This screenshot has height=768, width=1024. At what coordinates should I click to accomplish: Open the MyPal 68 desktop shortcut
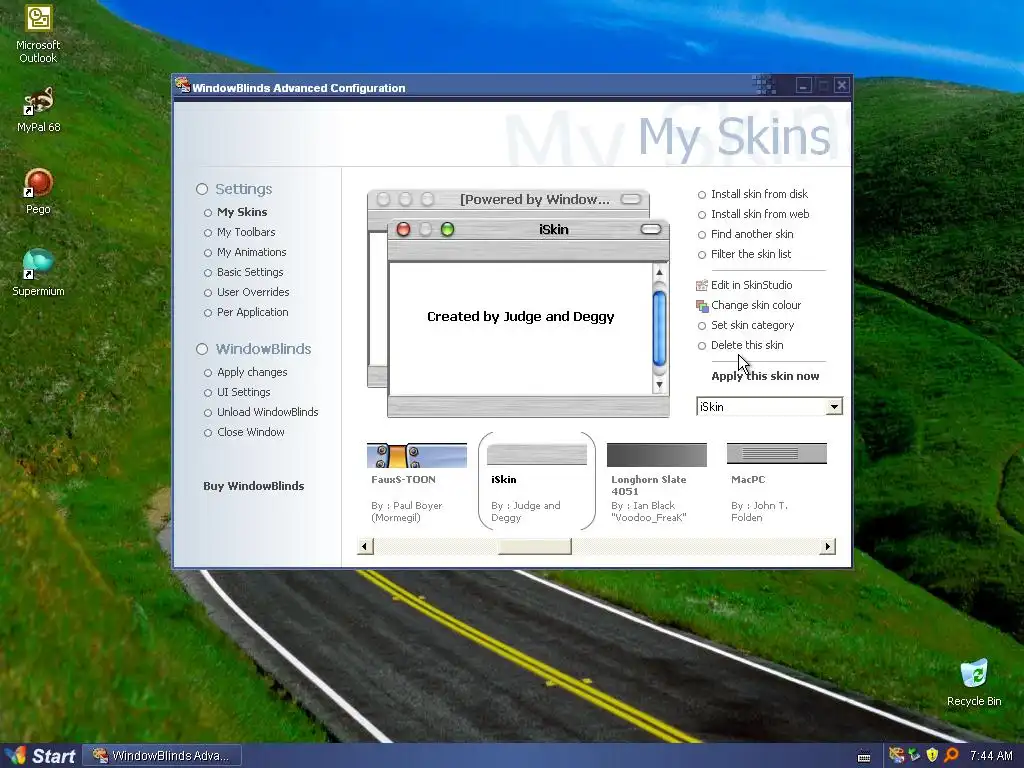click(38, 110)
